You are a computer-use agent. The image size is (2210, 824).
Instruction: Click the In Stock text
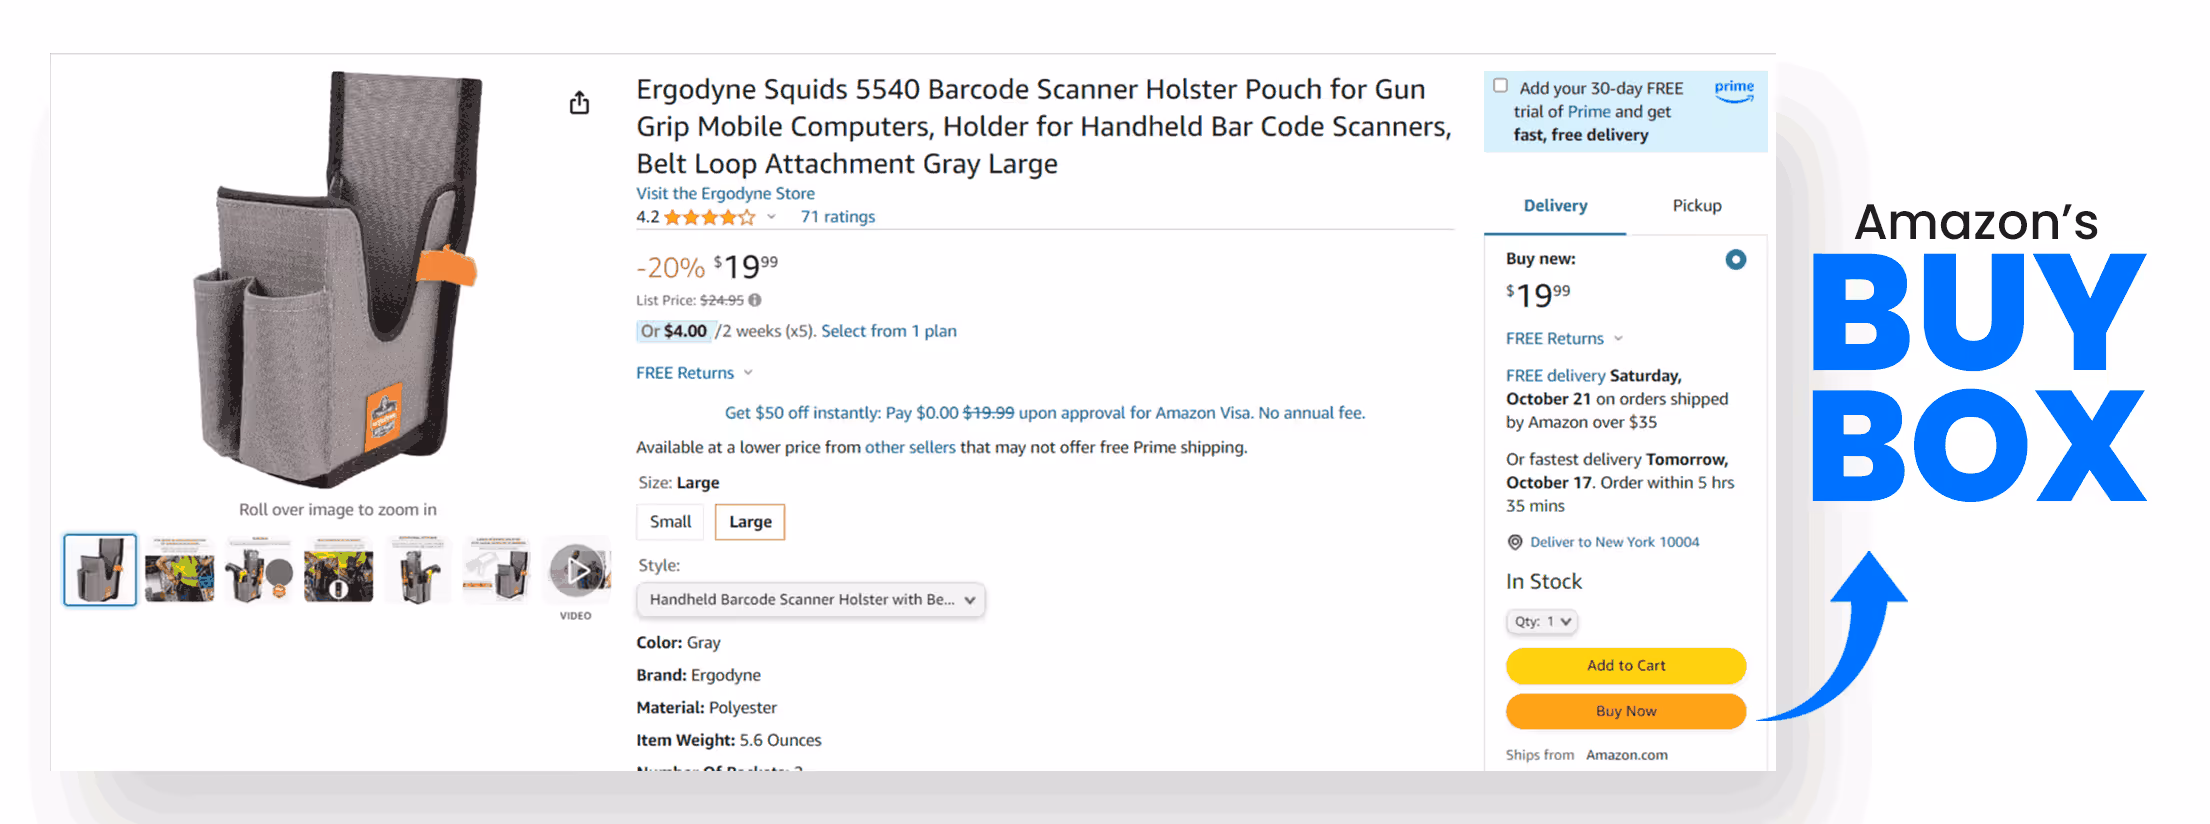[1544, 582]
